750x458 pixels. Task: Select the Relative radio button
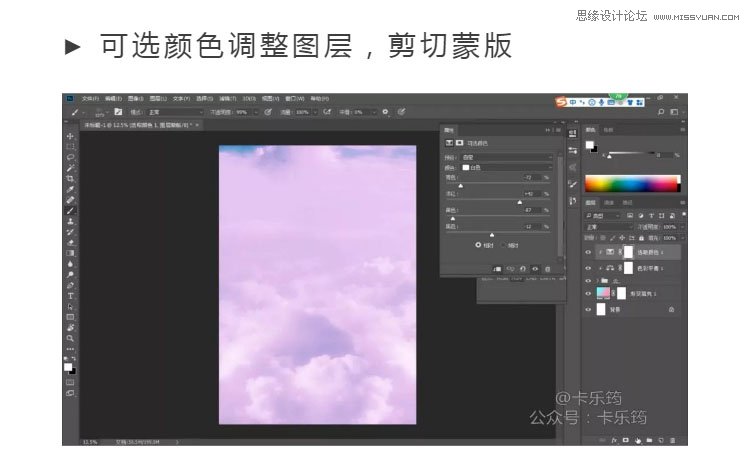pyautogui.click(x=478, y=244)
